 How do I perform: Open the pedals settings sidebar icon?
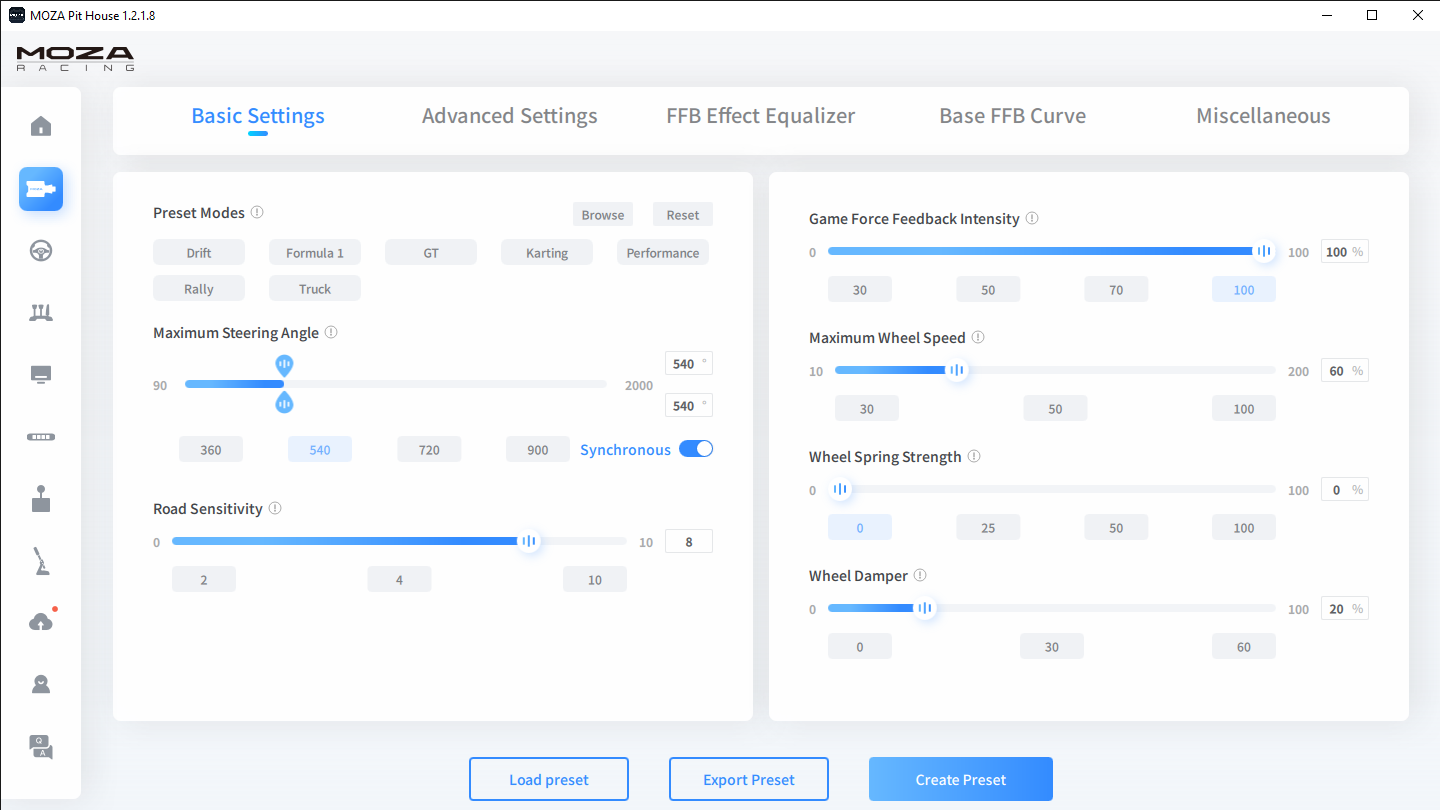pos(41,313)
